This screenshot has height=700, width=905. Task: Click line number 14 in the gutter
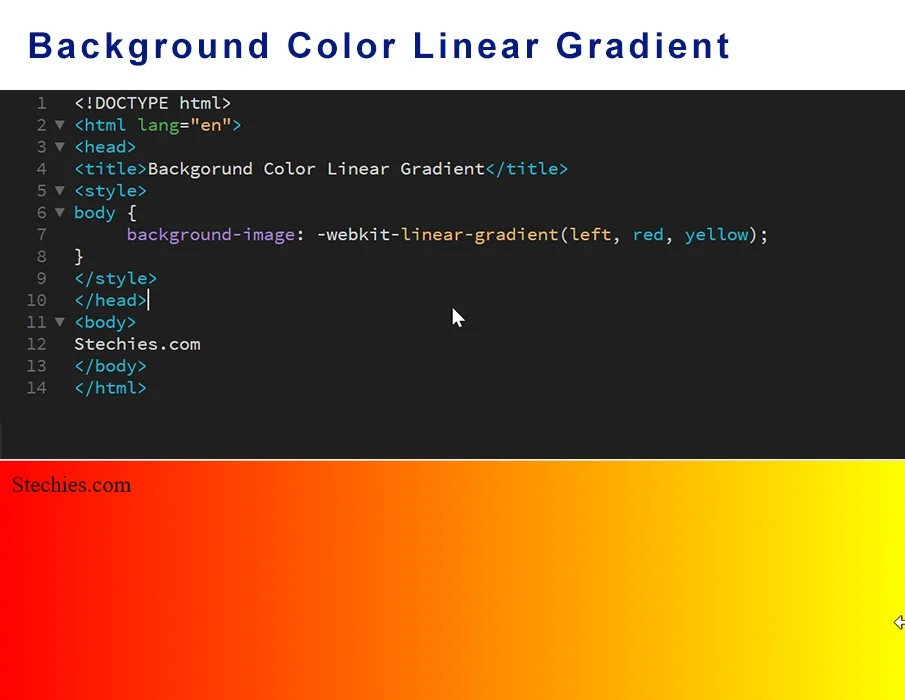(36, 388)
